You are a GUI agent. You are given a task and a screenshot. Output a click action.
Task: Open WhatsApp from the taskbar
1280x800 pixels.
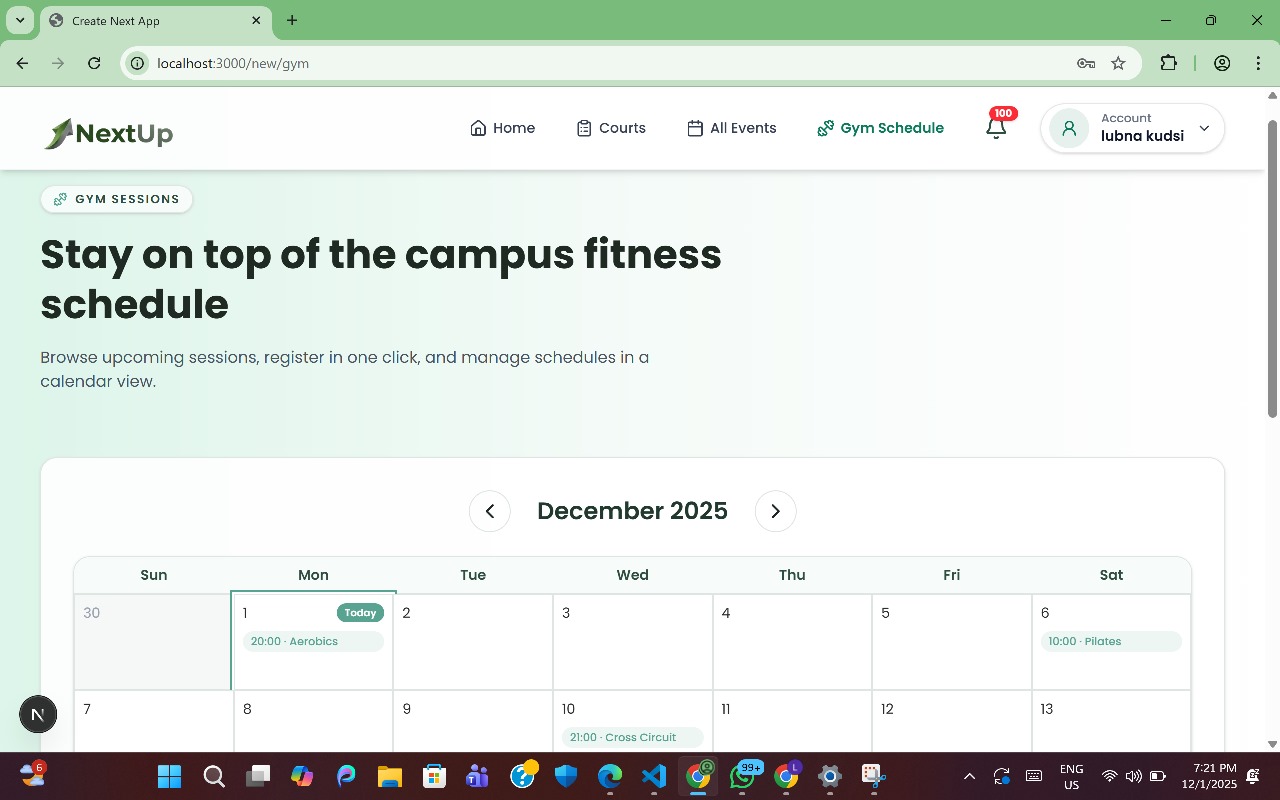(742, 776)
